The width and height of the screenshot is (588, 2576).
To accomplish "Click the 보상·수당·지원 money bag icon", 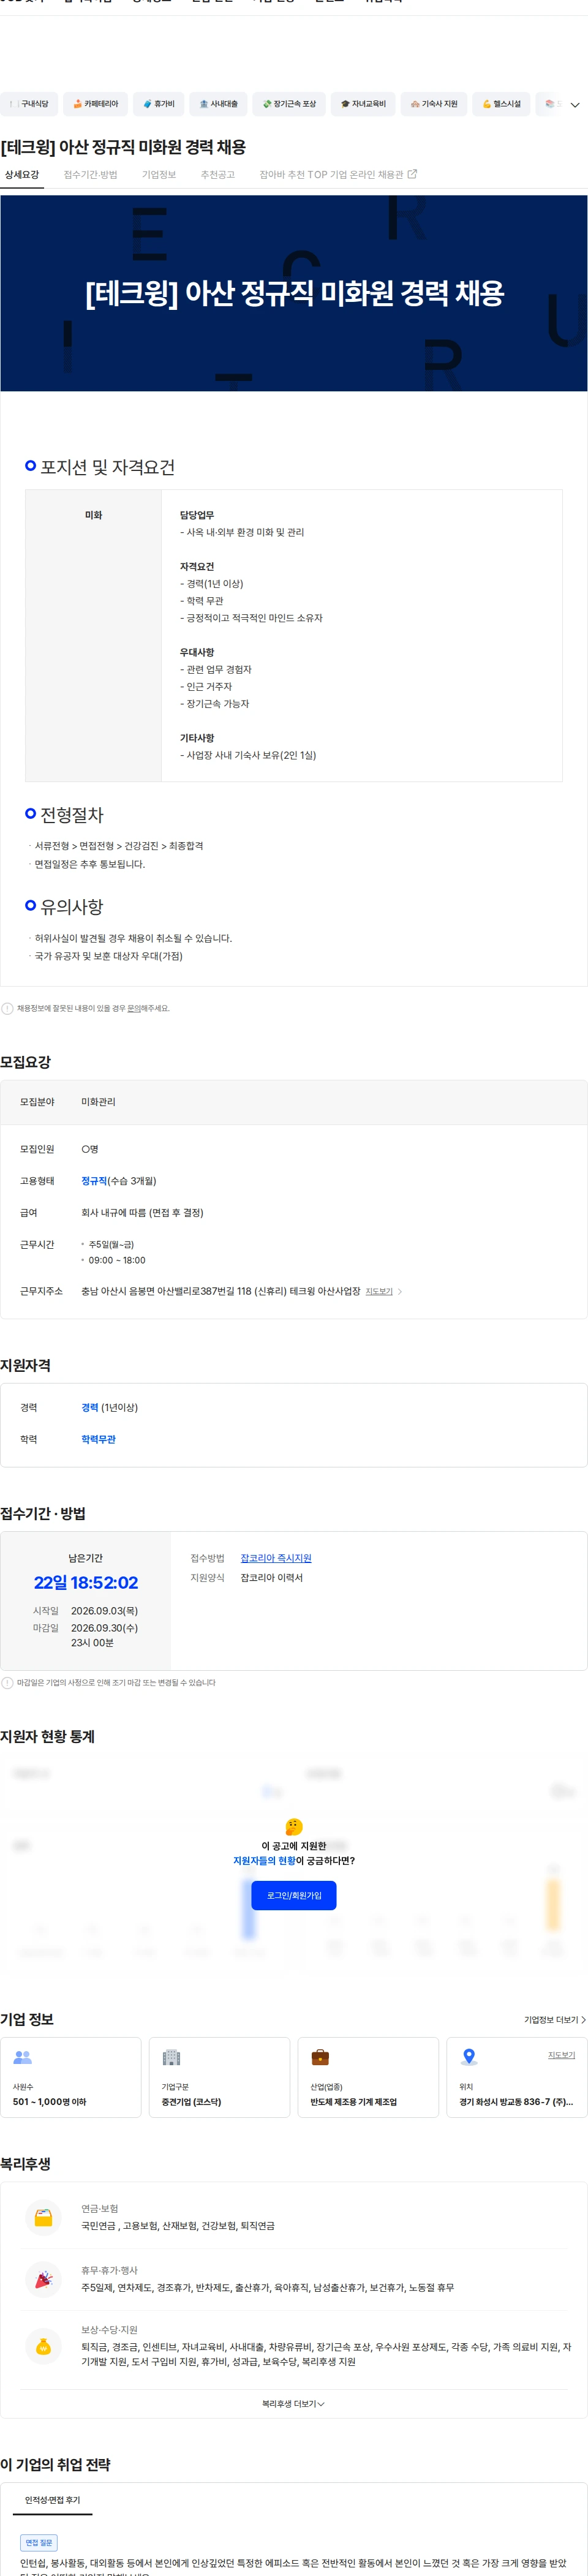I will 43,2346.
